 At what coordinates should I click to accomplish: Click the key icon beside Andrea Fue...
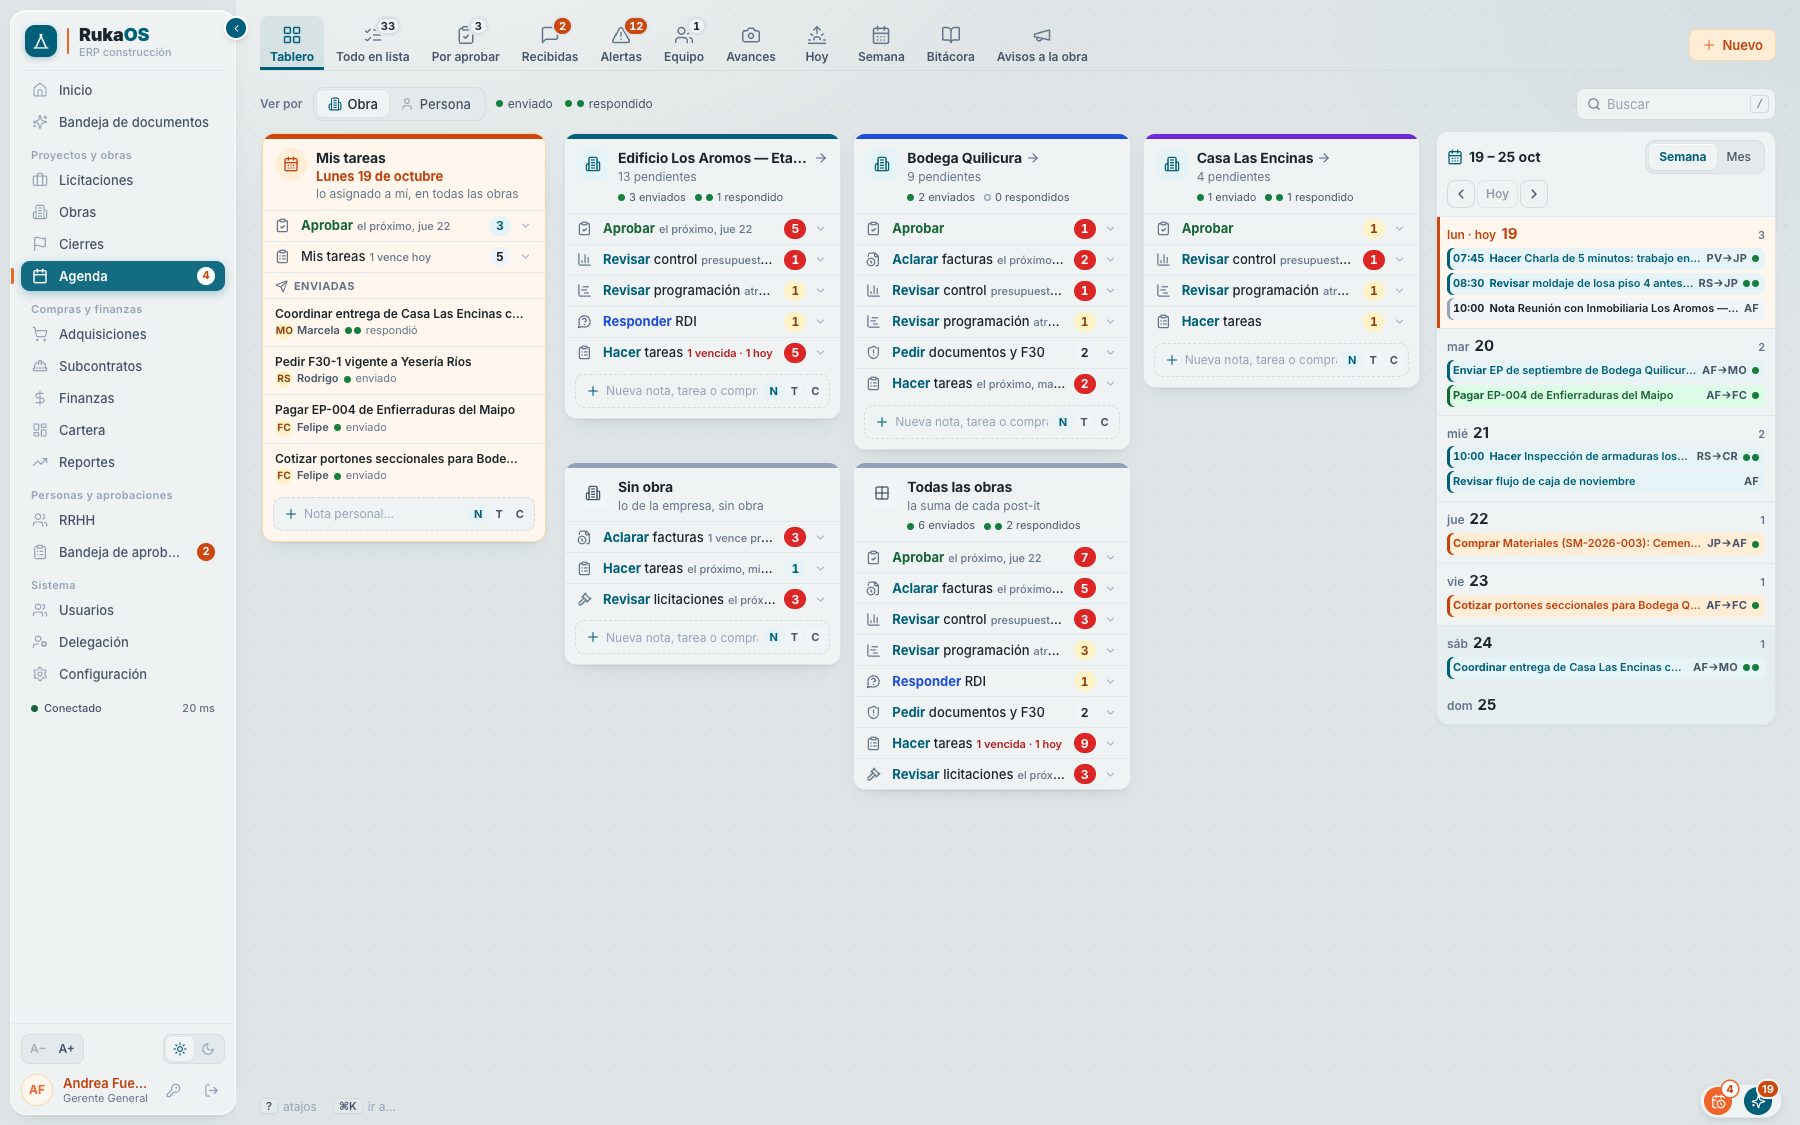click(174, 1090)
